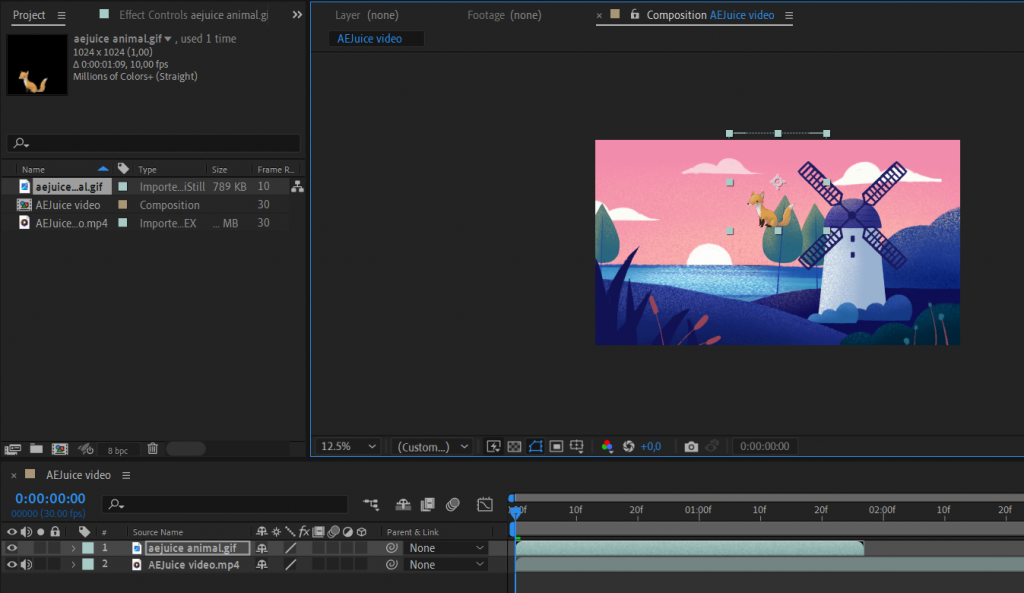Open the resolution (Custom) dropdown
Screen dimensions: 1024x593
[x=431, y=446]
